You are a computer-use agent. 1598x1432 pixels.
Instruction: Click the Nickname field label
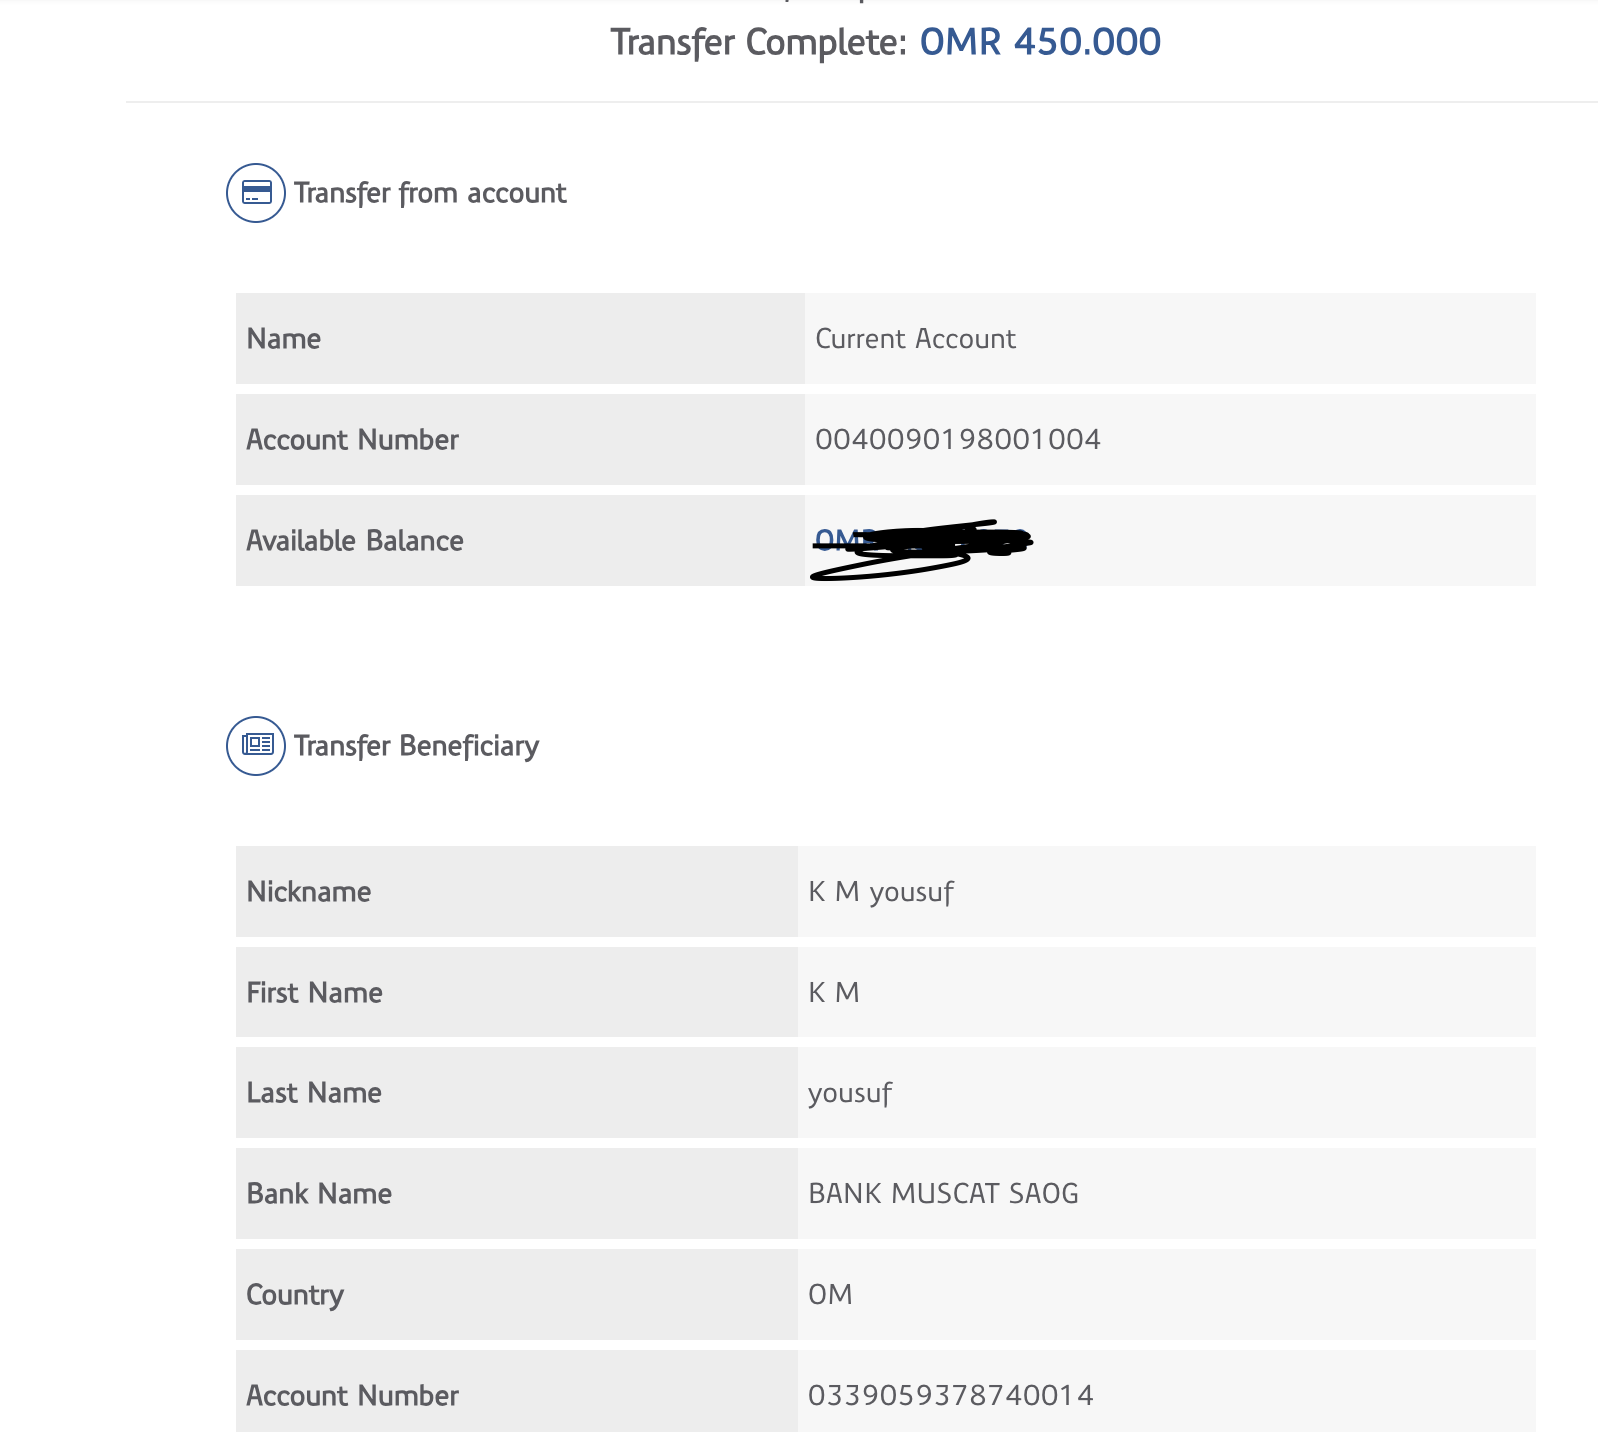(x=309, y=892)
